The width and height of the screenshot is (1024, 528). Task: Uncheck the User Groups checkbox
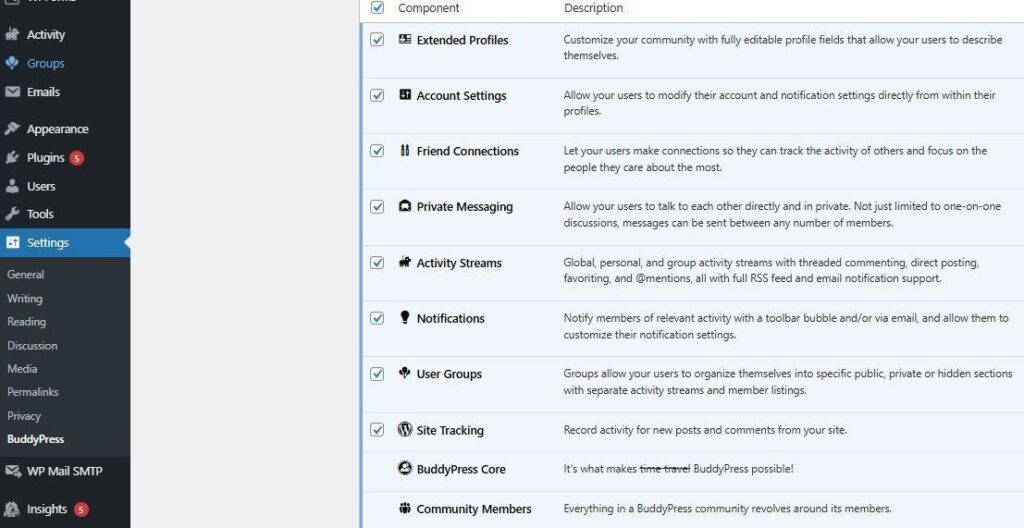point(377,374)
